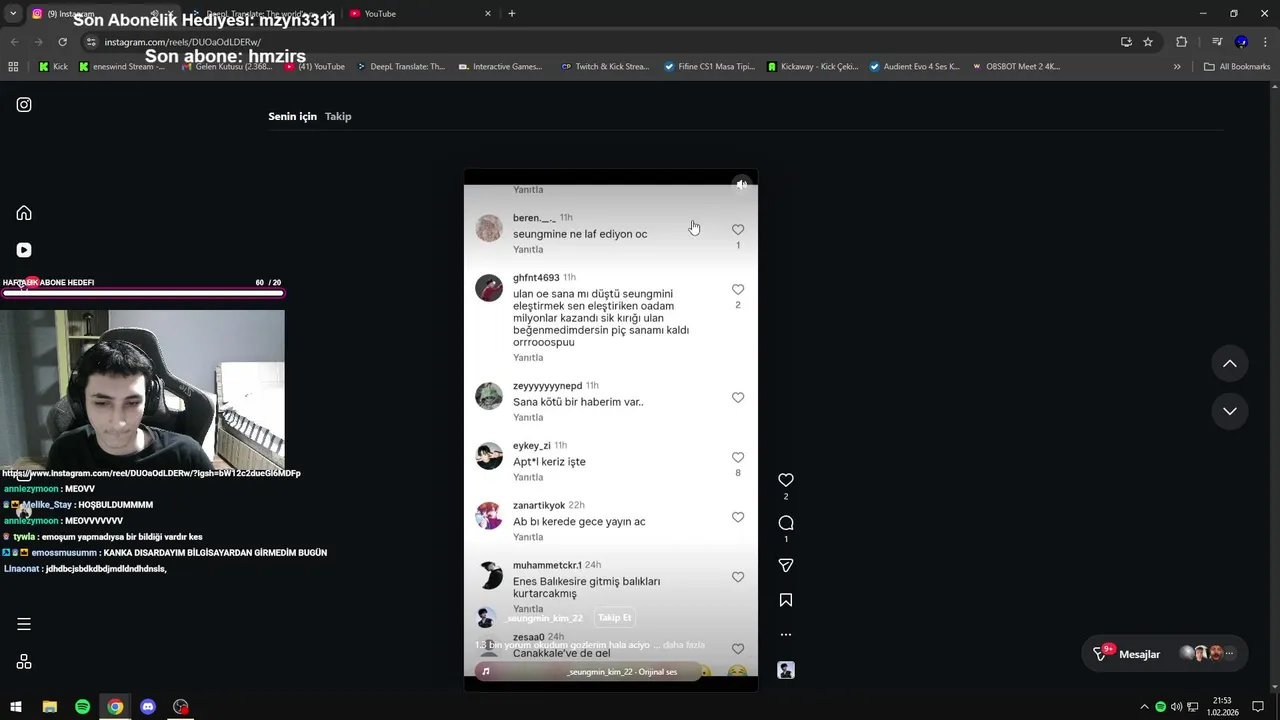Open the tab search dropdown arrow

pos(13,14)
